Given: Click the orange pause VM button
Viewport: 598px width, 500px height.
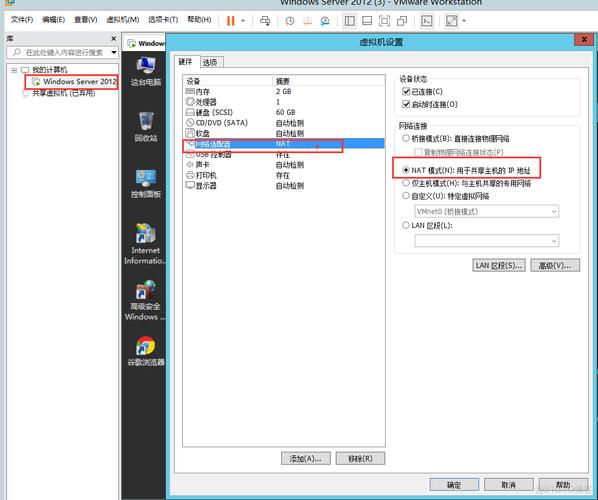Looking at the screenshot, I should click(230, 21).
